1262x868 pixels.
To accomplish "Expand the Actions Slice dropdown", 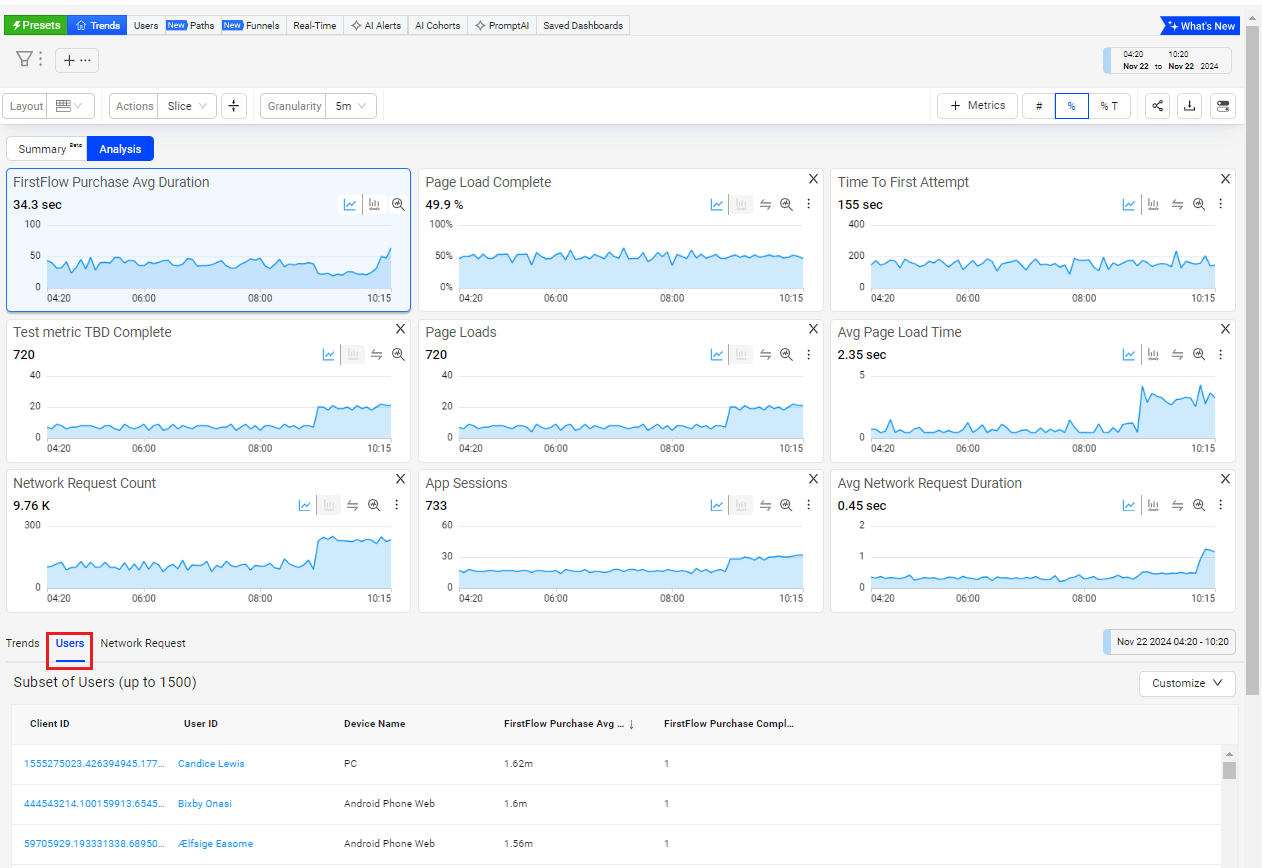I will click(x=188, y=106).
